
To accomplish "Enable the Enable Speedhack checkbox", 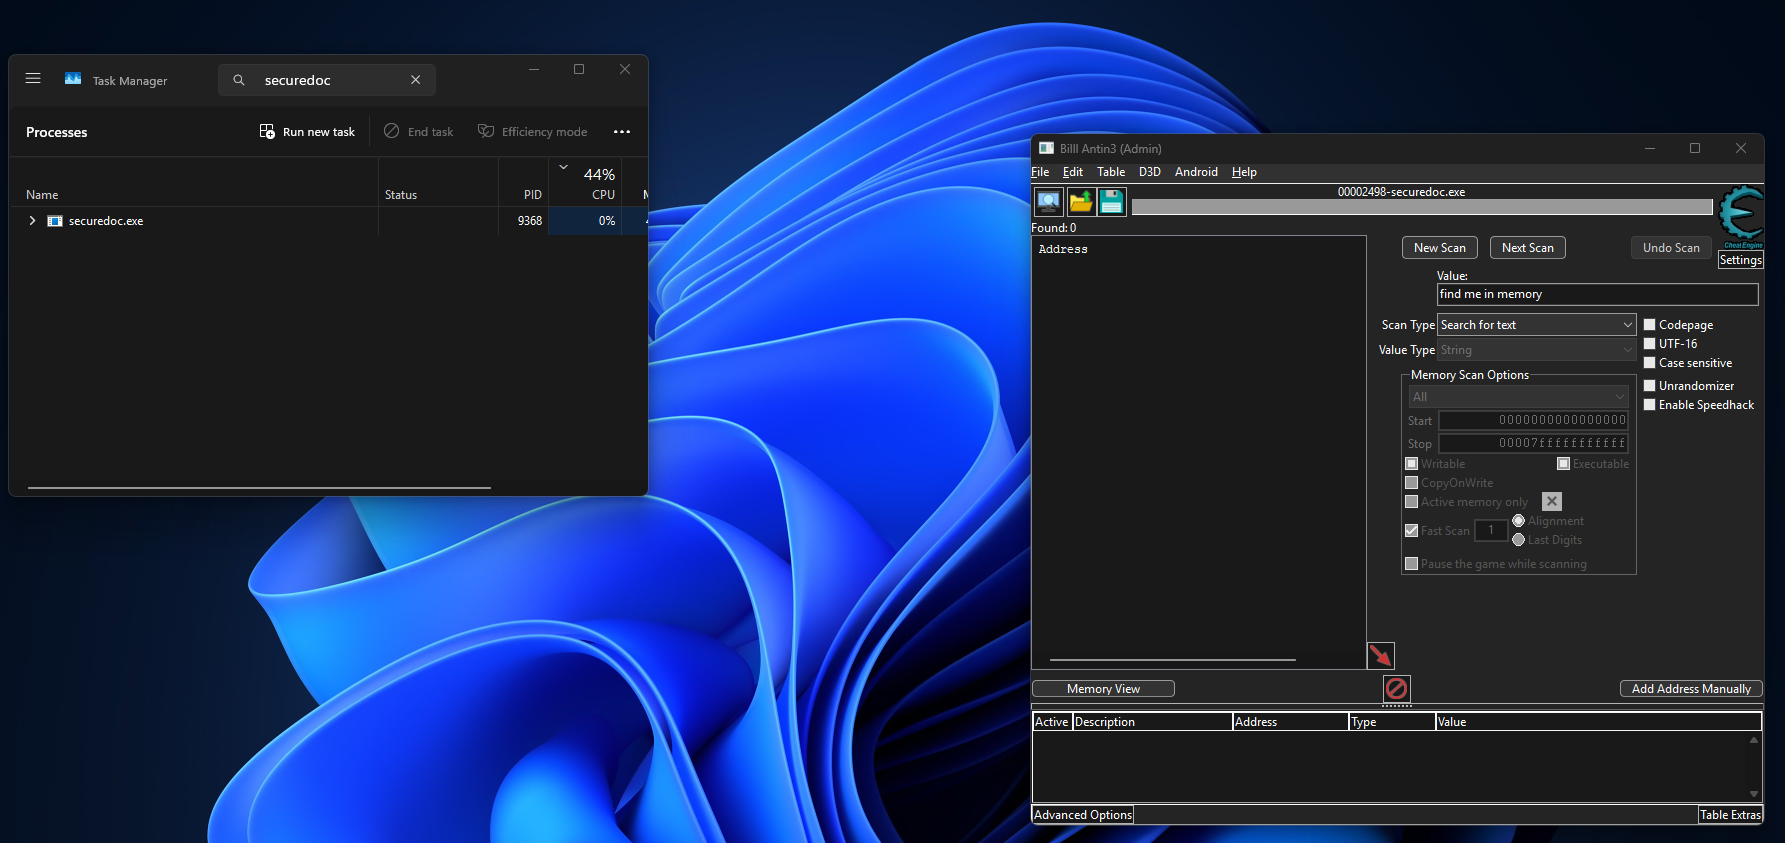I will 1650,405.
